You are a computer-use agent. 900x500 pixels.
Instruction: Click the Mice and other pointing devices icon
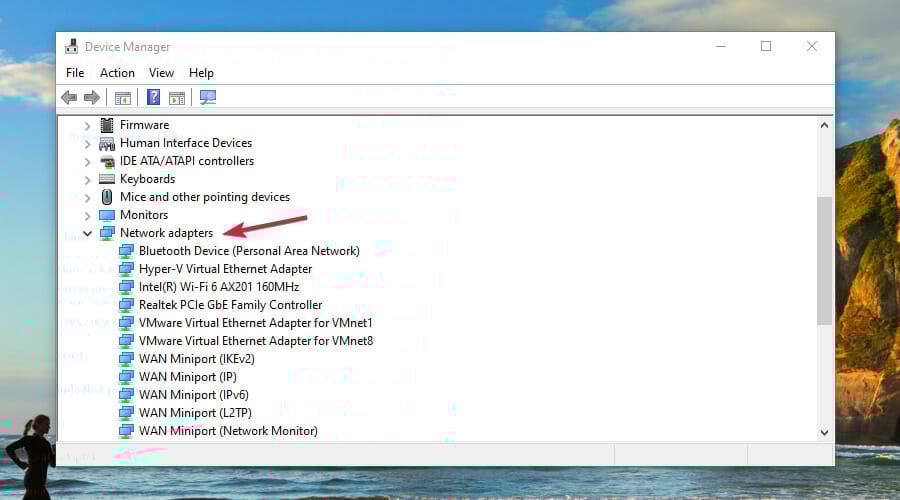click(107, 197)
